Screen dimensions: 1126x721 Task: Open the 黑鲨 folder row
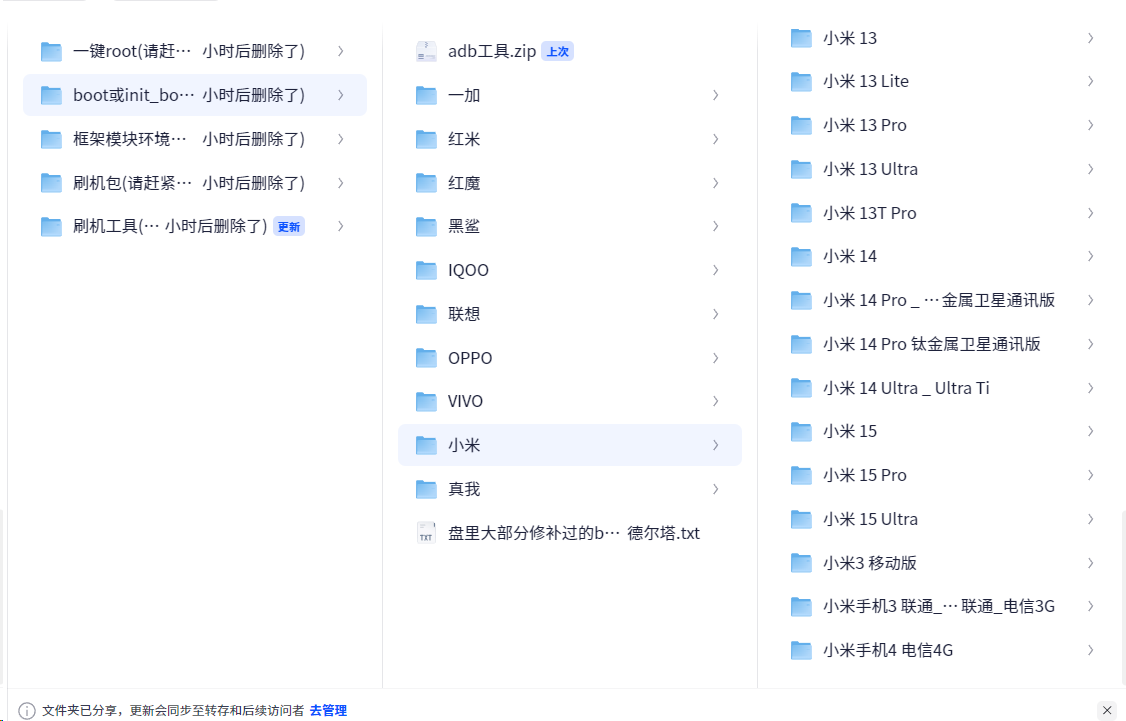(x=569, y=226)
